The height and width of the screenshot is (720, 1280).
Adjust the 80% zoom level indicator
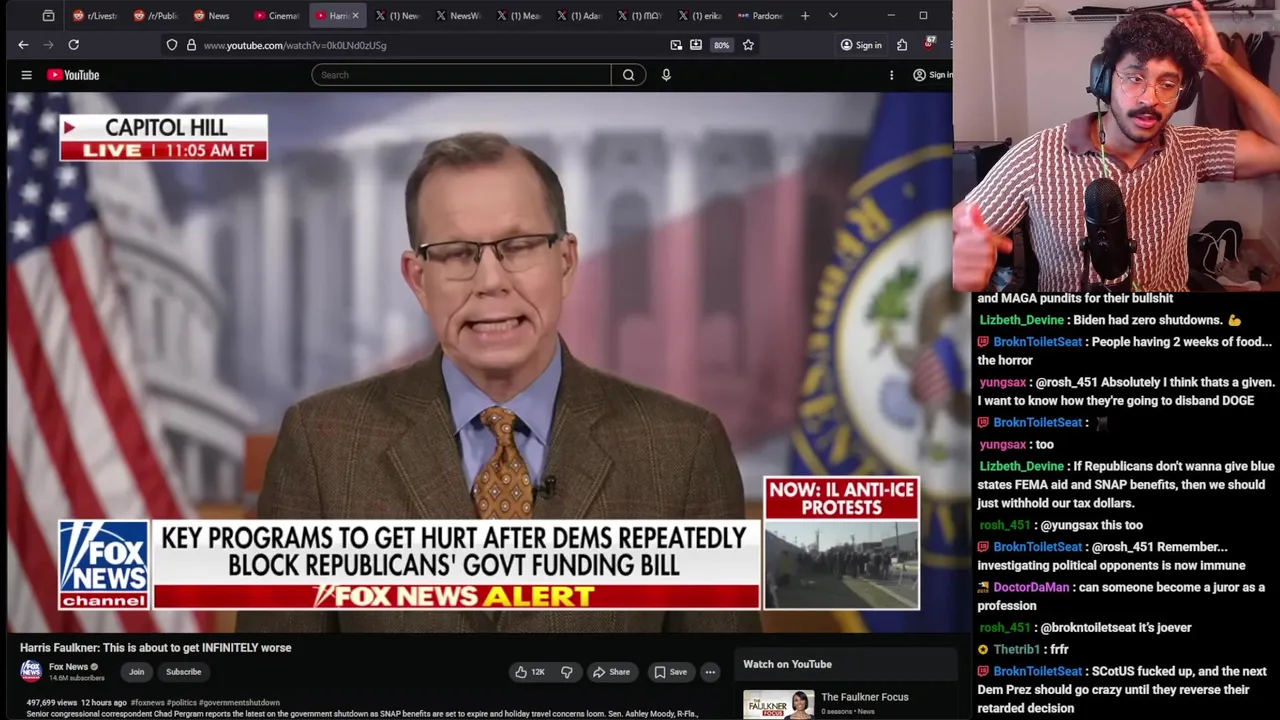pos(721,45)
